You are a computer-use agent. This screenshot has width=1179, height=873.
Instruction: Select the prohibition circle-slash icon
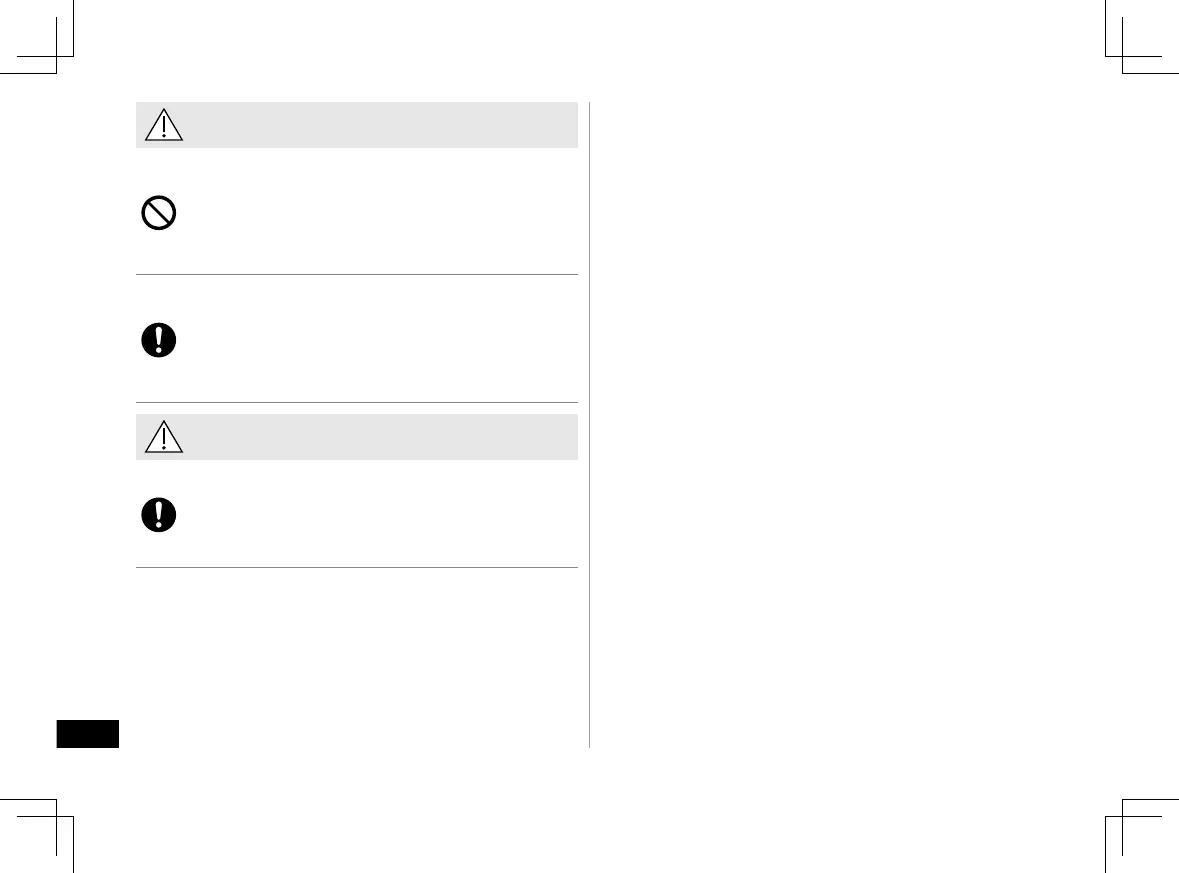(158, 214)
